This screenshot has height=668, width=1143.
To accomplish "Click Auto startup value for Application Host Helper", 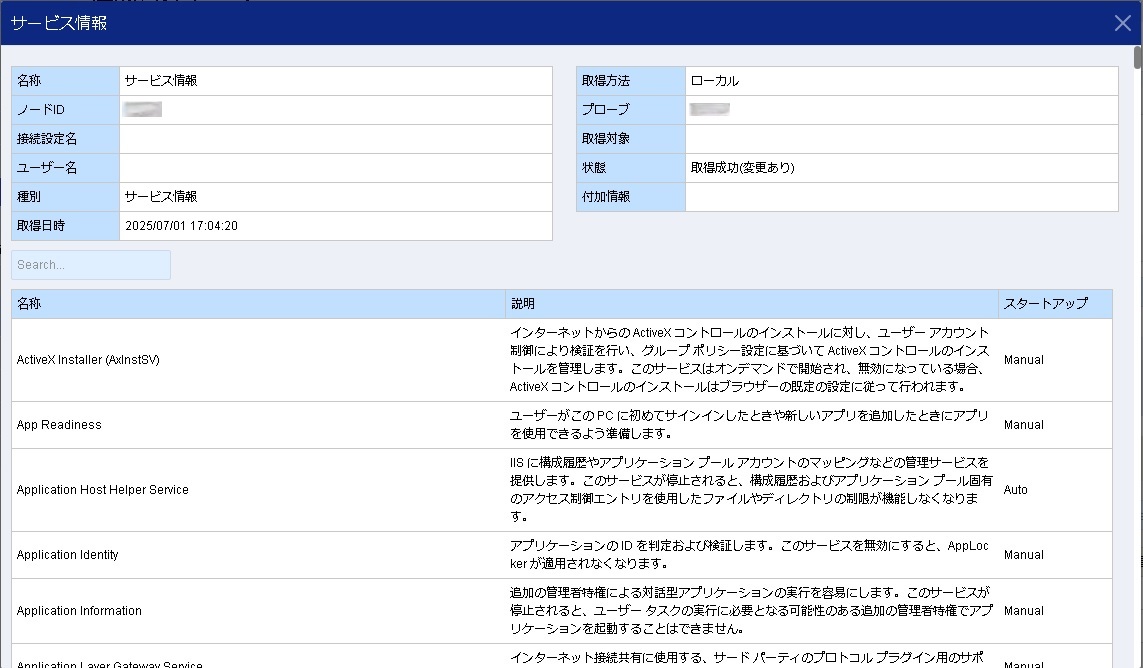I will 1015,489.
